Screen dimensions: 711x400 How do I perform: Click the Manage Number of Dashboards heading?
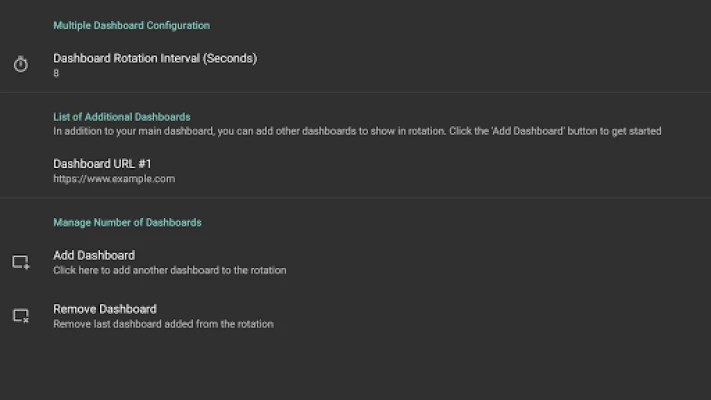click(127, 222)
